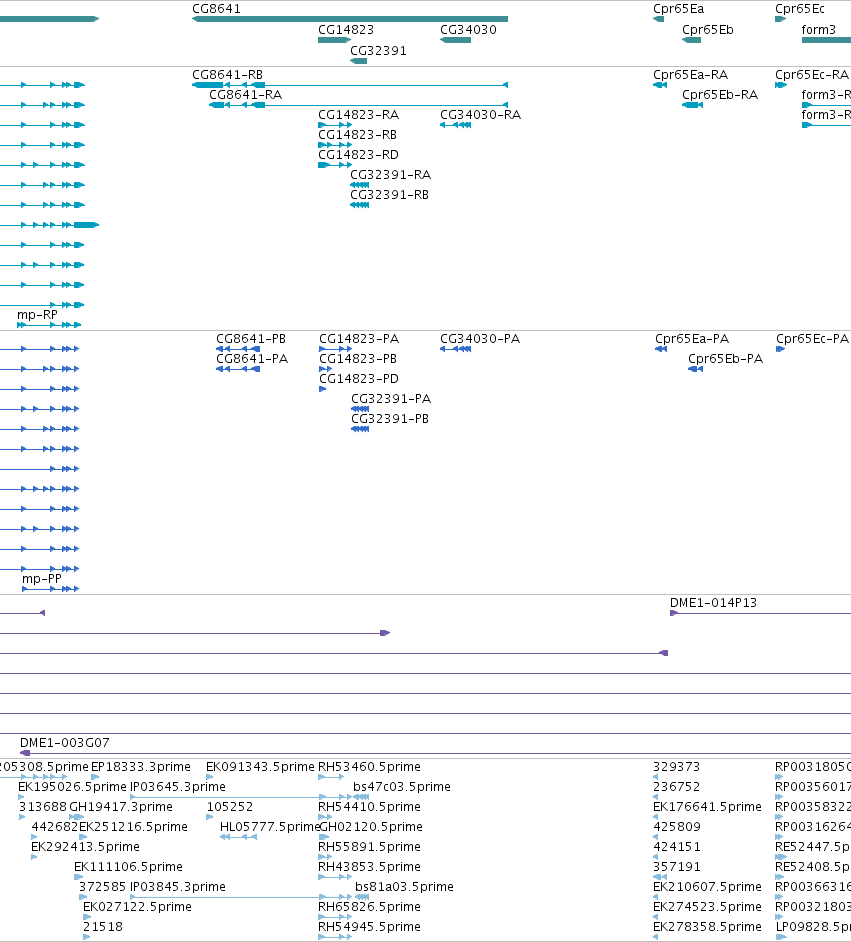Image resolution: width=851 pixels, height=942 pixels.
Task: Select the RH55891.5prime EST
Action: coord(323,857)
